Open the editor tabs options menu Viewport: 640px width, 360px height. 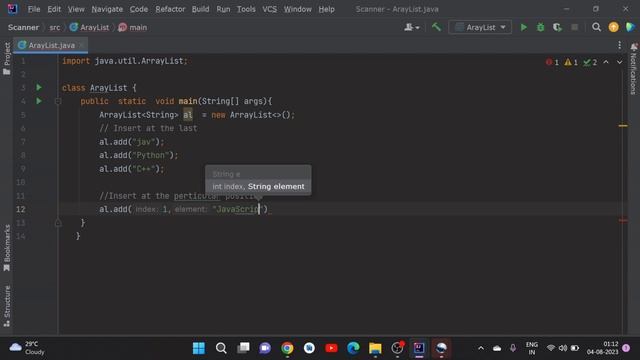pos(620,45)
